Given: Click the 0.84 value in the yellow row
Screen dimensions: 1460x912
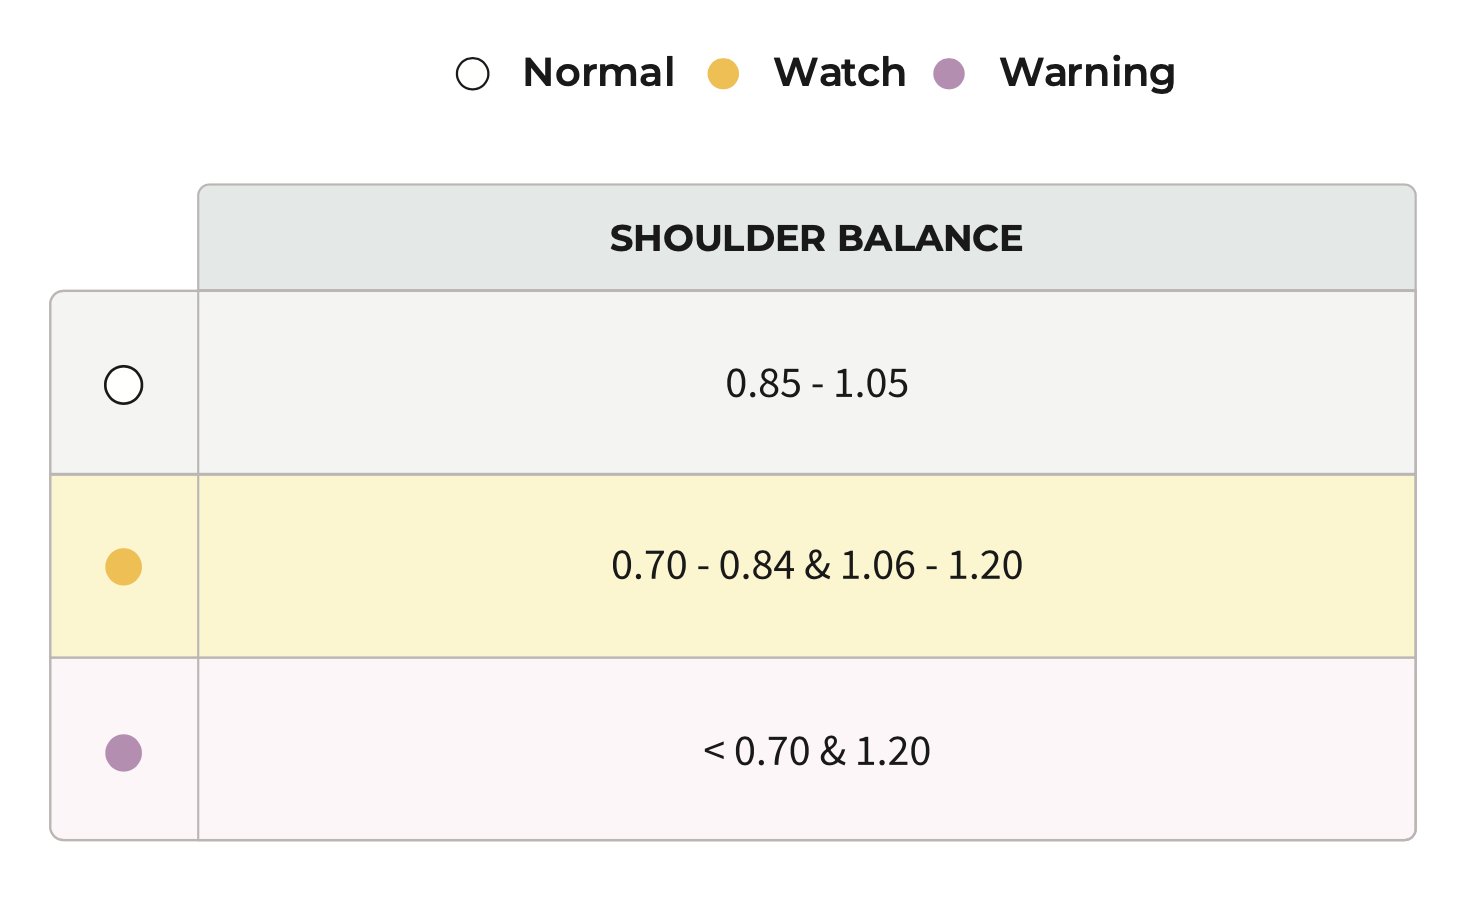Looking at the screenshot, I should (x=757, y=566).
